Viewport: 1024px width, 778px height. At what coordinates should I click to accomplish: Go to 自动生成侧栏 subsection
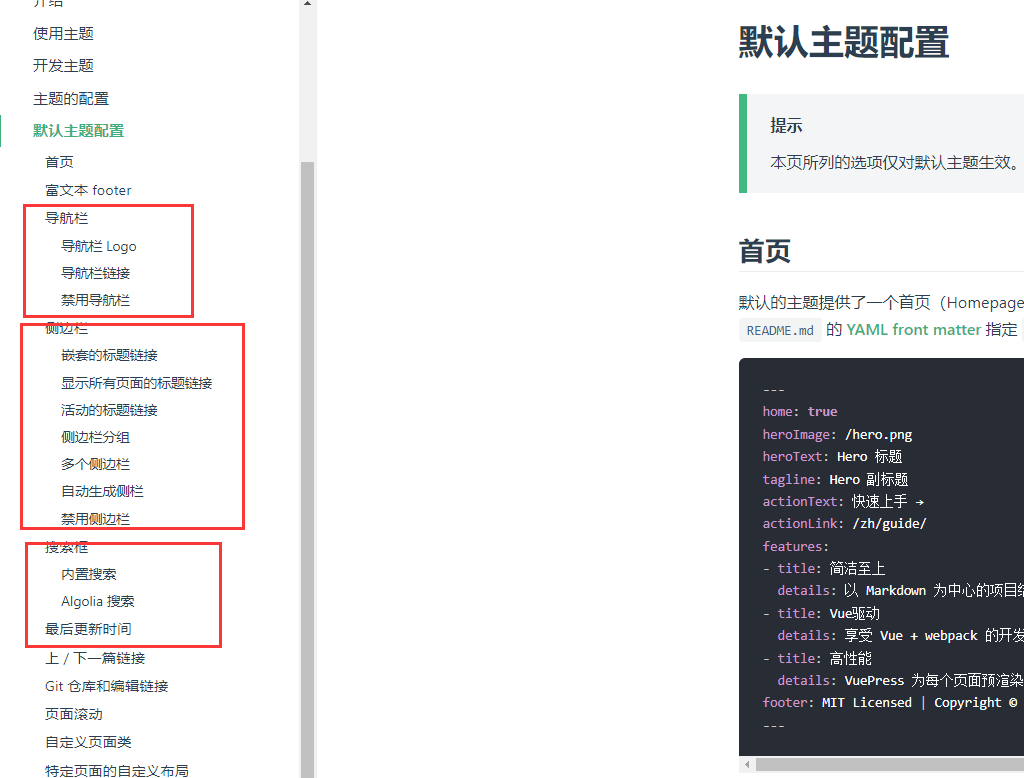(x=103, y=491)
